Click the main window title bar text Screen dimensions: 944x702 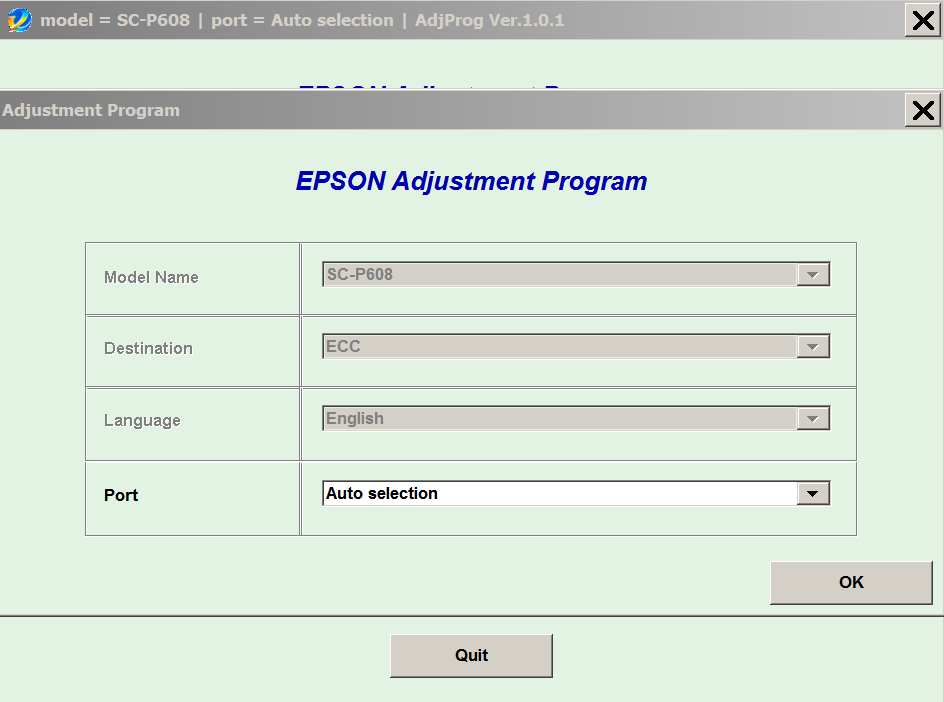point(302,20)
